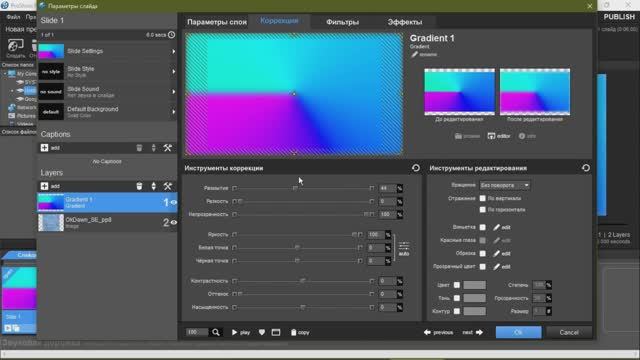Edit the crop (Обрезка) with its pencil icon
The width and height of the screenshot is (640, 360).
pos(496,253)
